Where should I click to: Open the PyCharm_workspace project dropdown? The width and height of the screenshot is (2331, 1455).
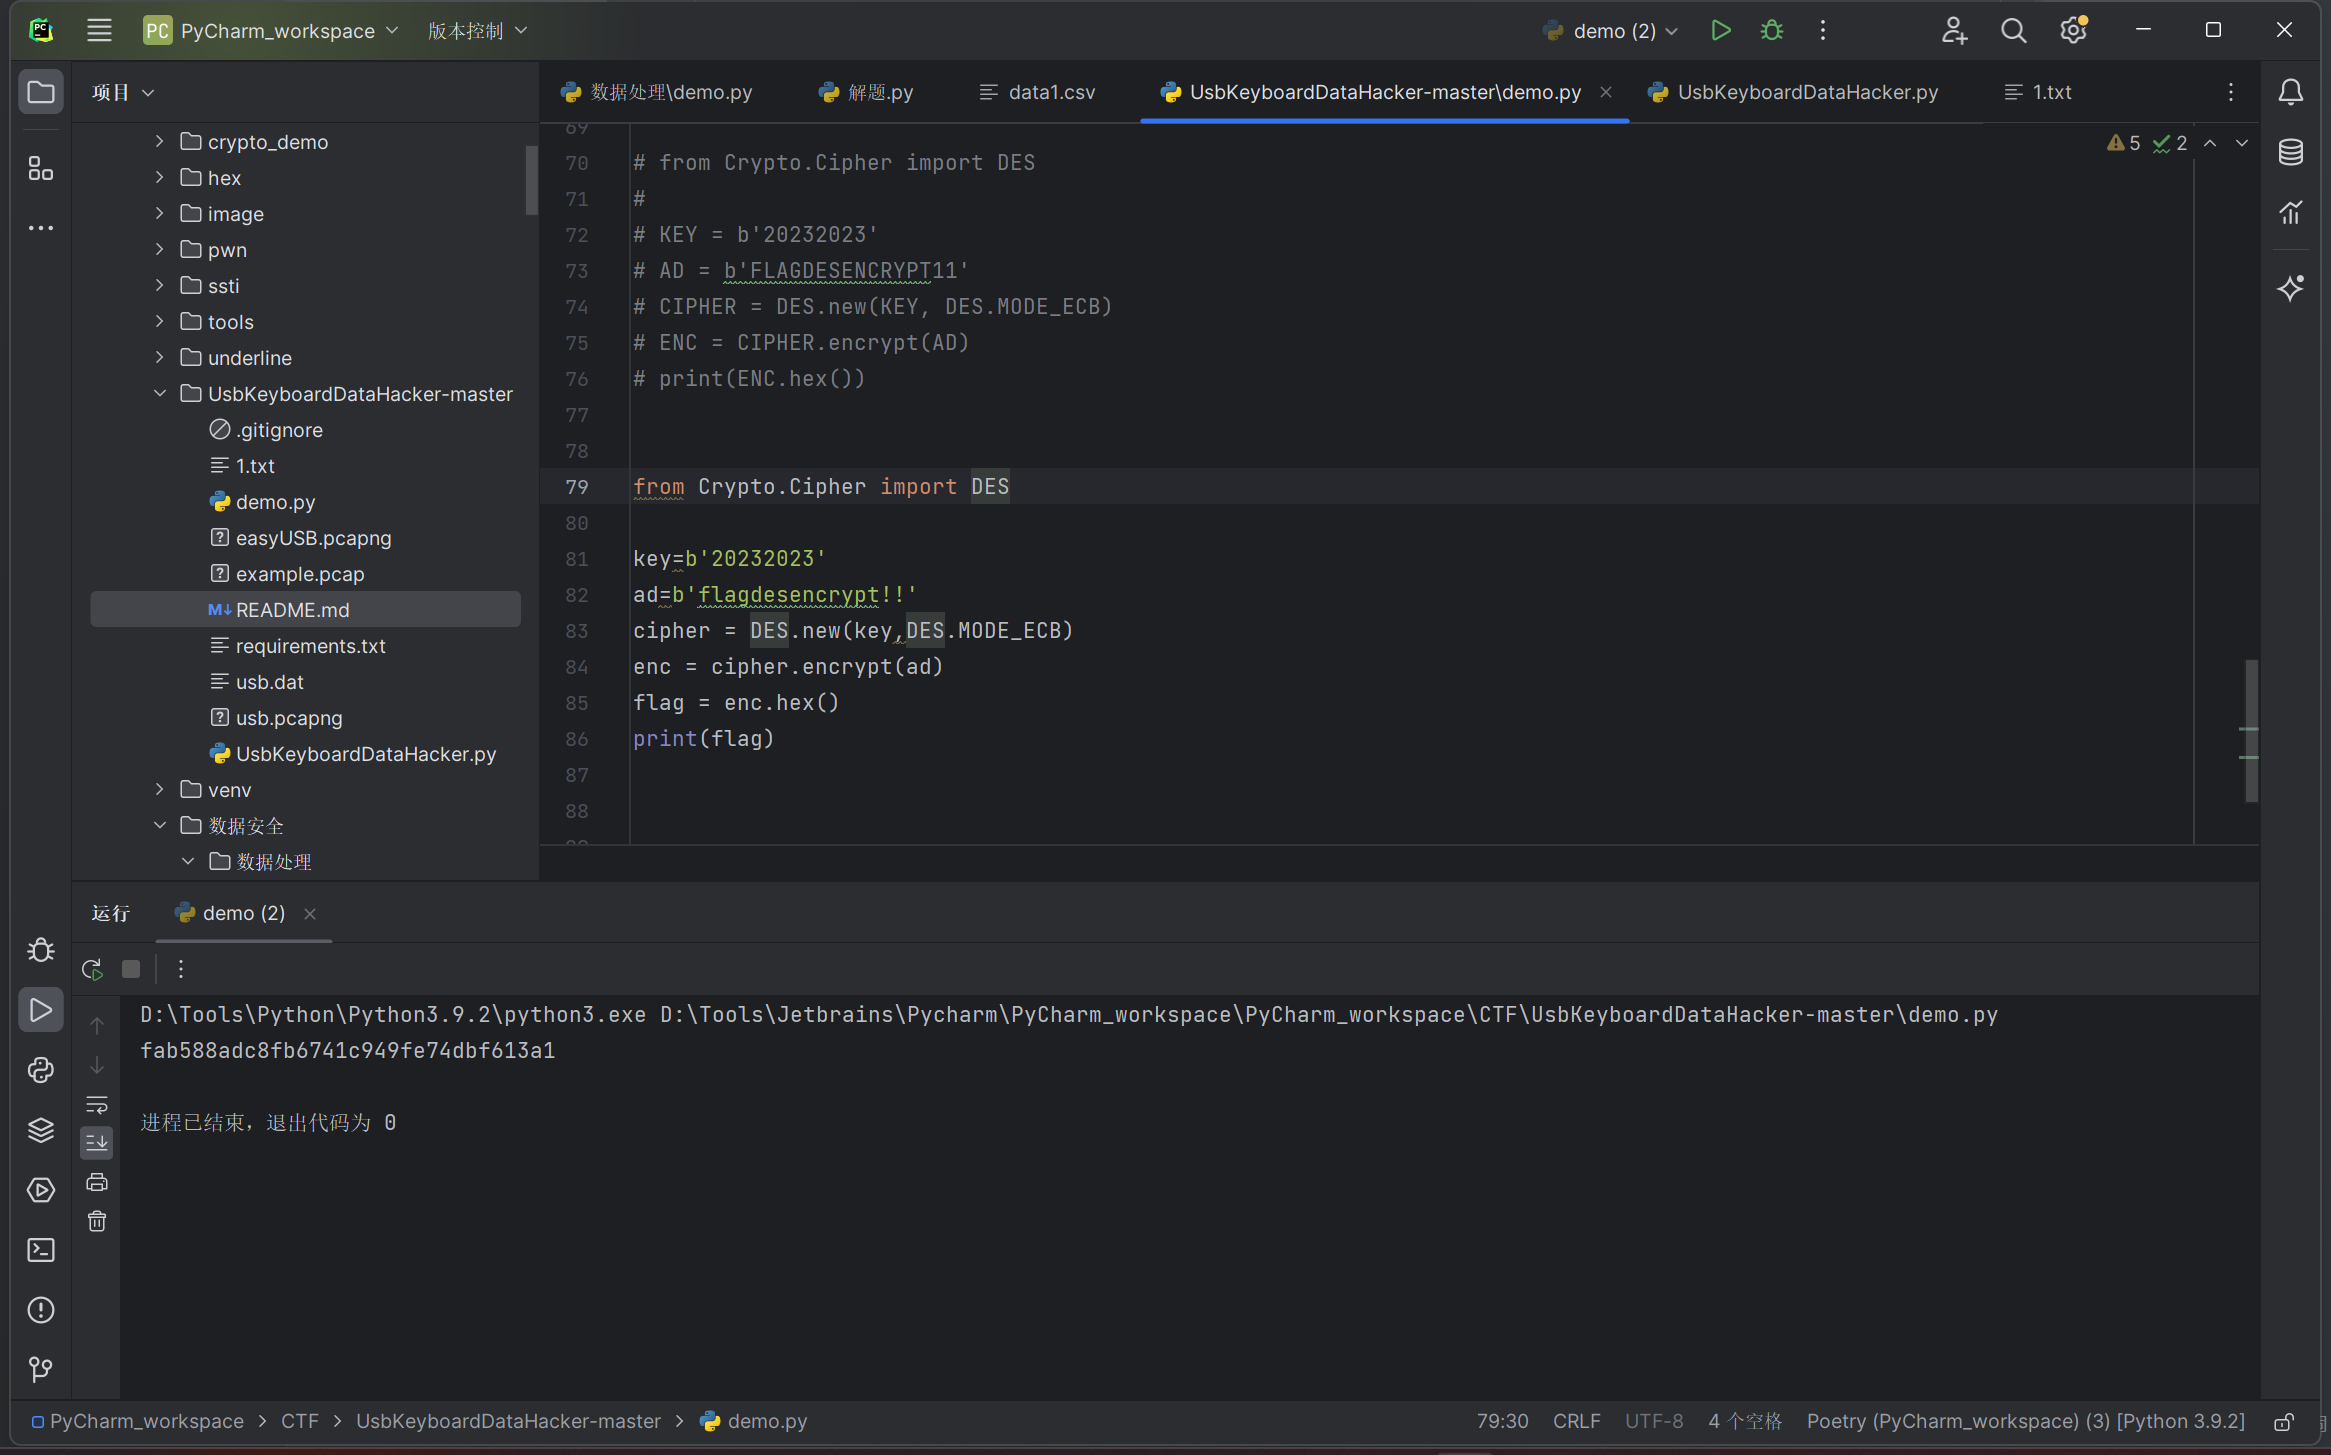point(272,30)
